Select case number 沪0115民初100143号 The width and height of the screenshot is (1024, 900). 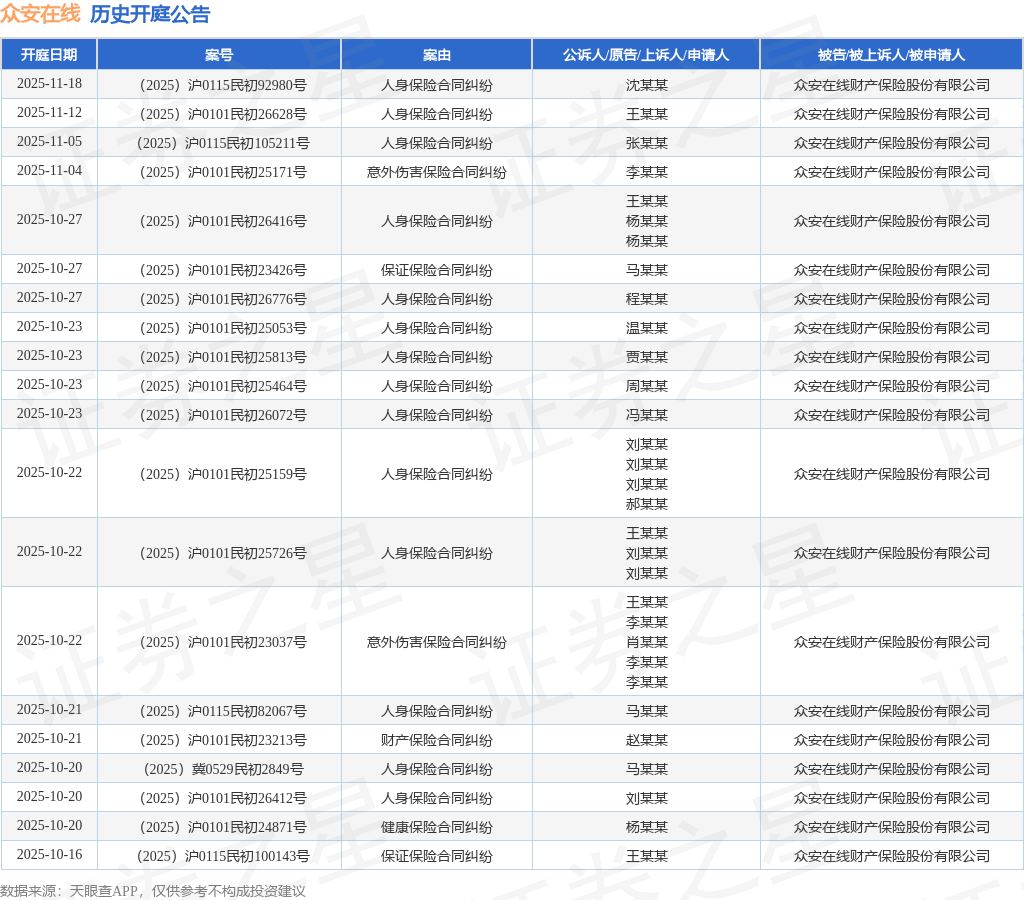(223, 856)
